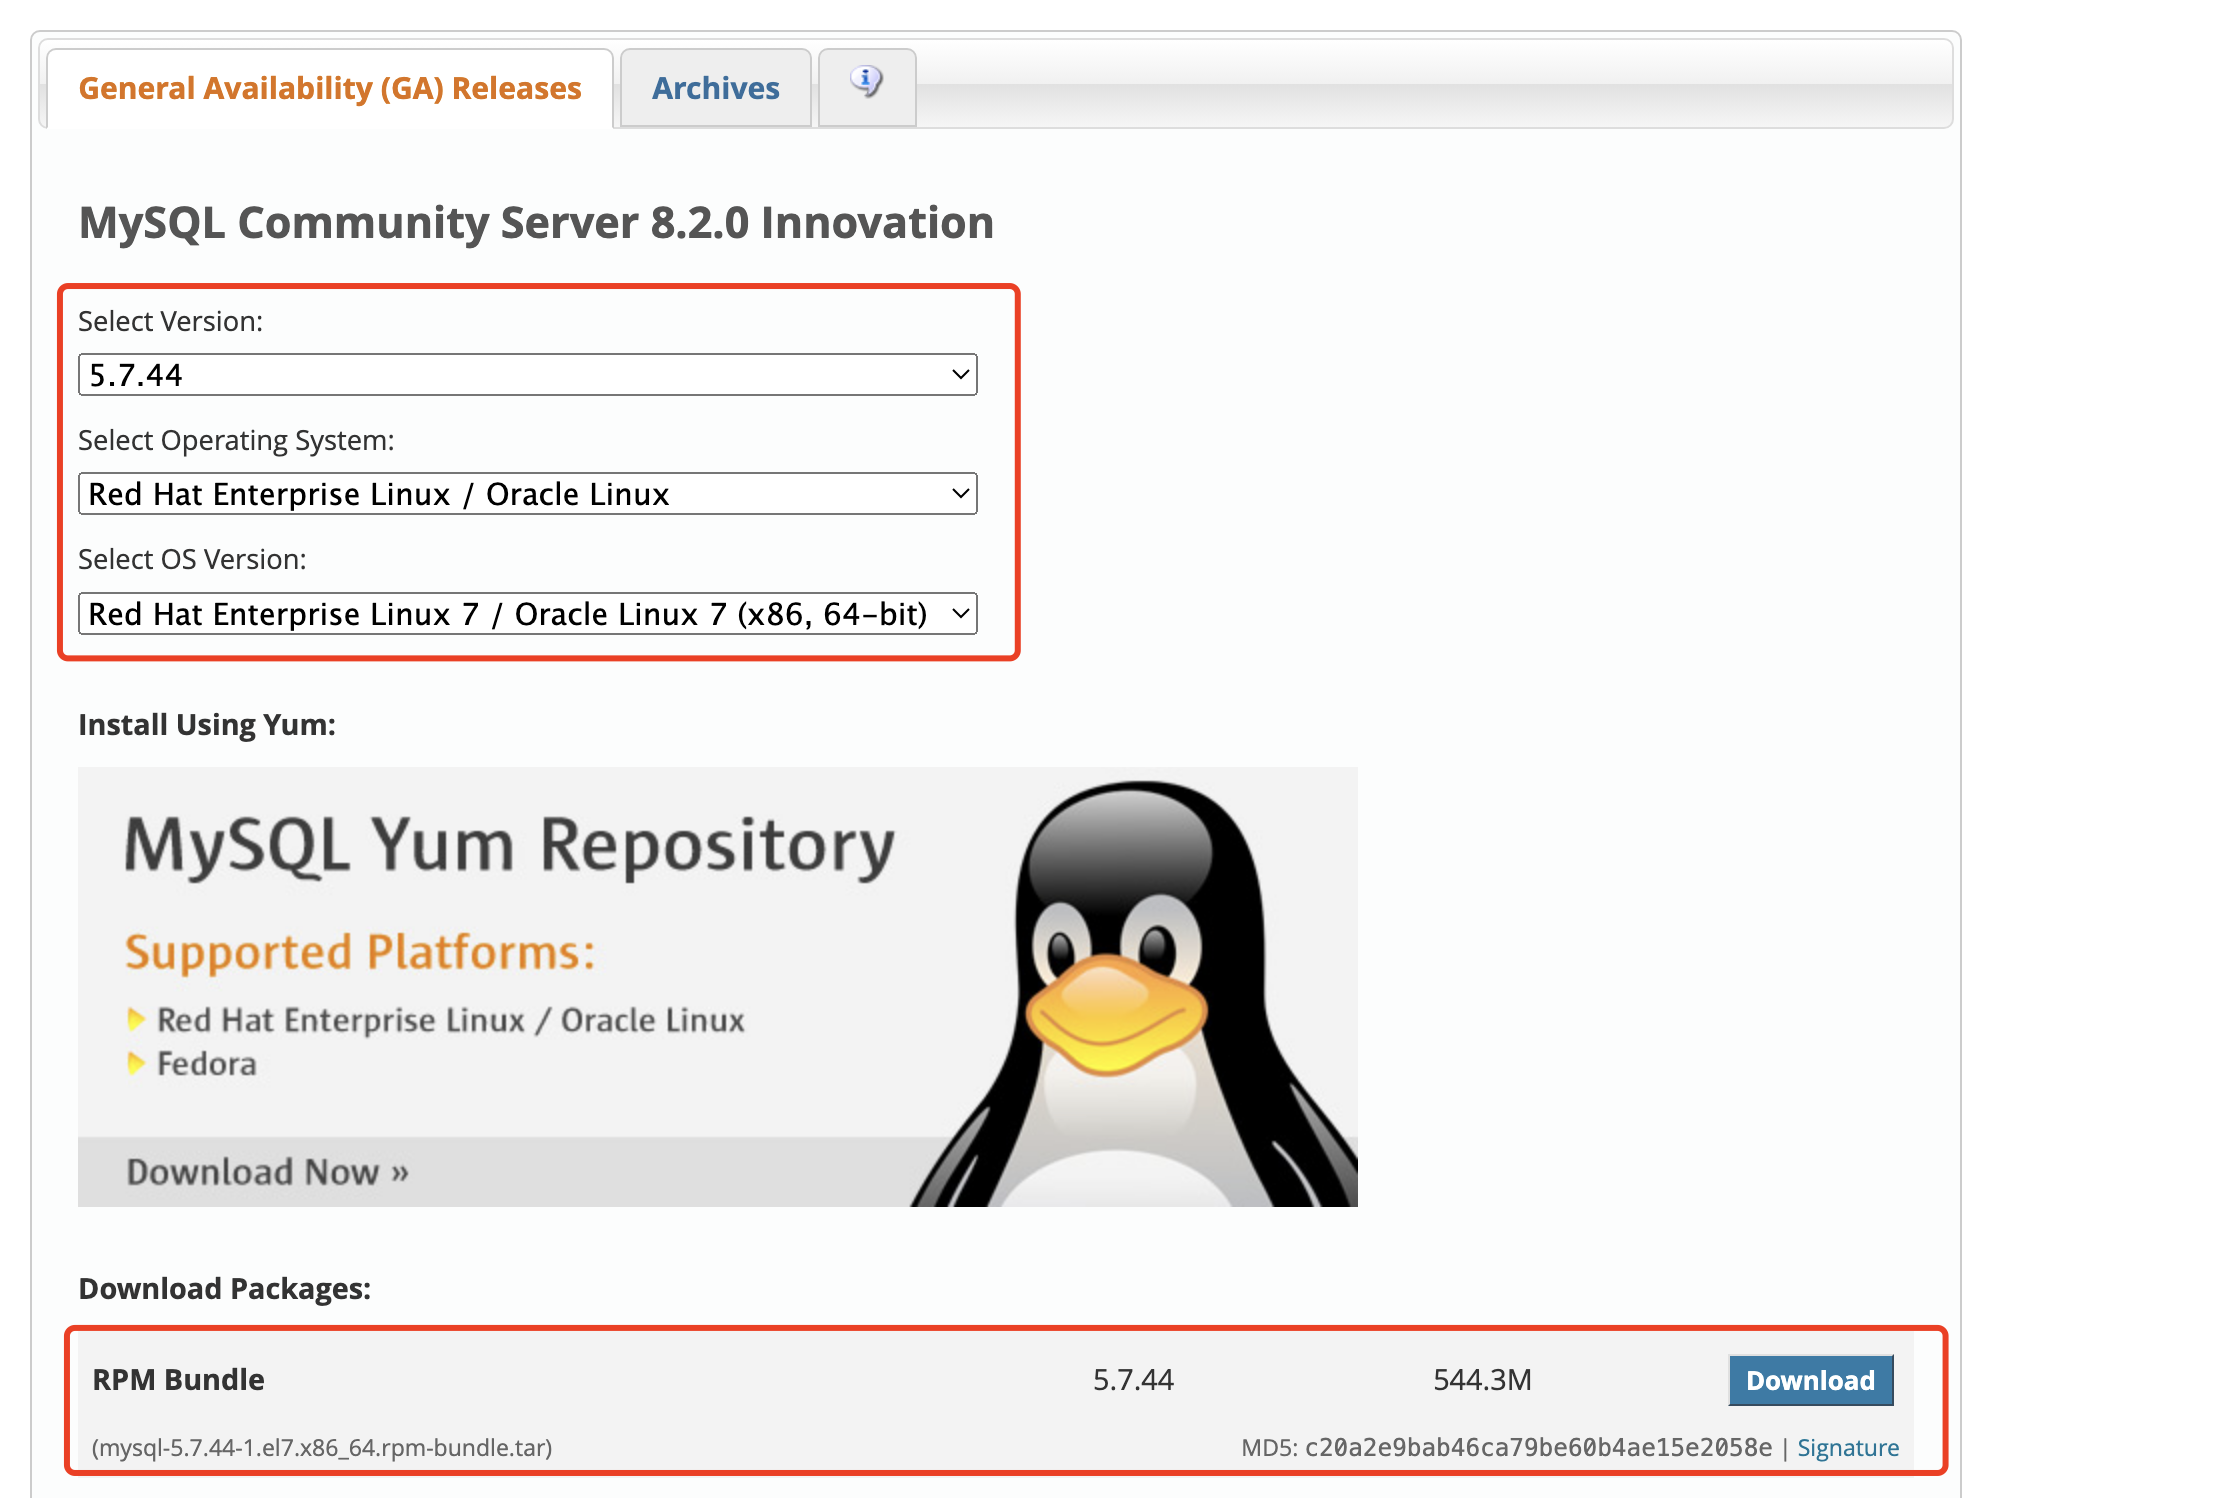Click the RPM Bundle package title
Image resolution: width=2224 pixels, height=1498 pixels.
(178, 1380)
